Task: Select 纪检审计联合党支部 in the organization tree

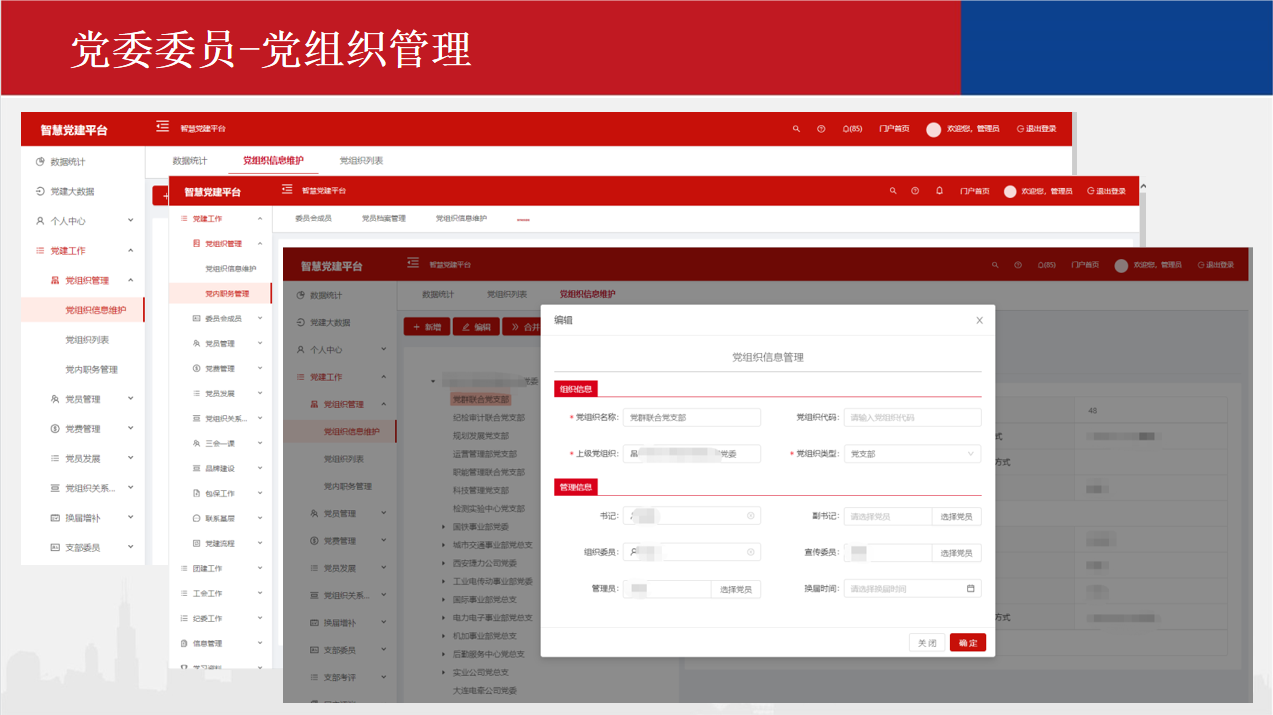Action: (488, 418)
